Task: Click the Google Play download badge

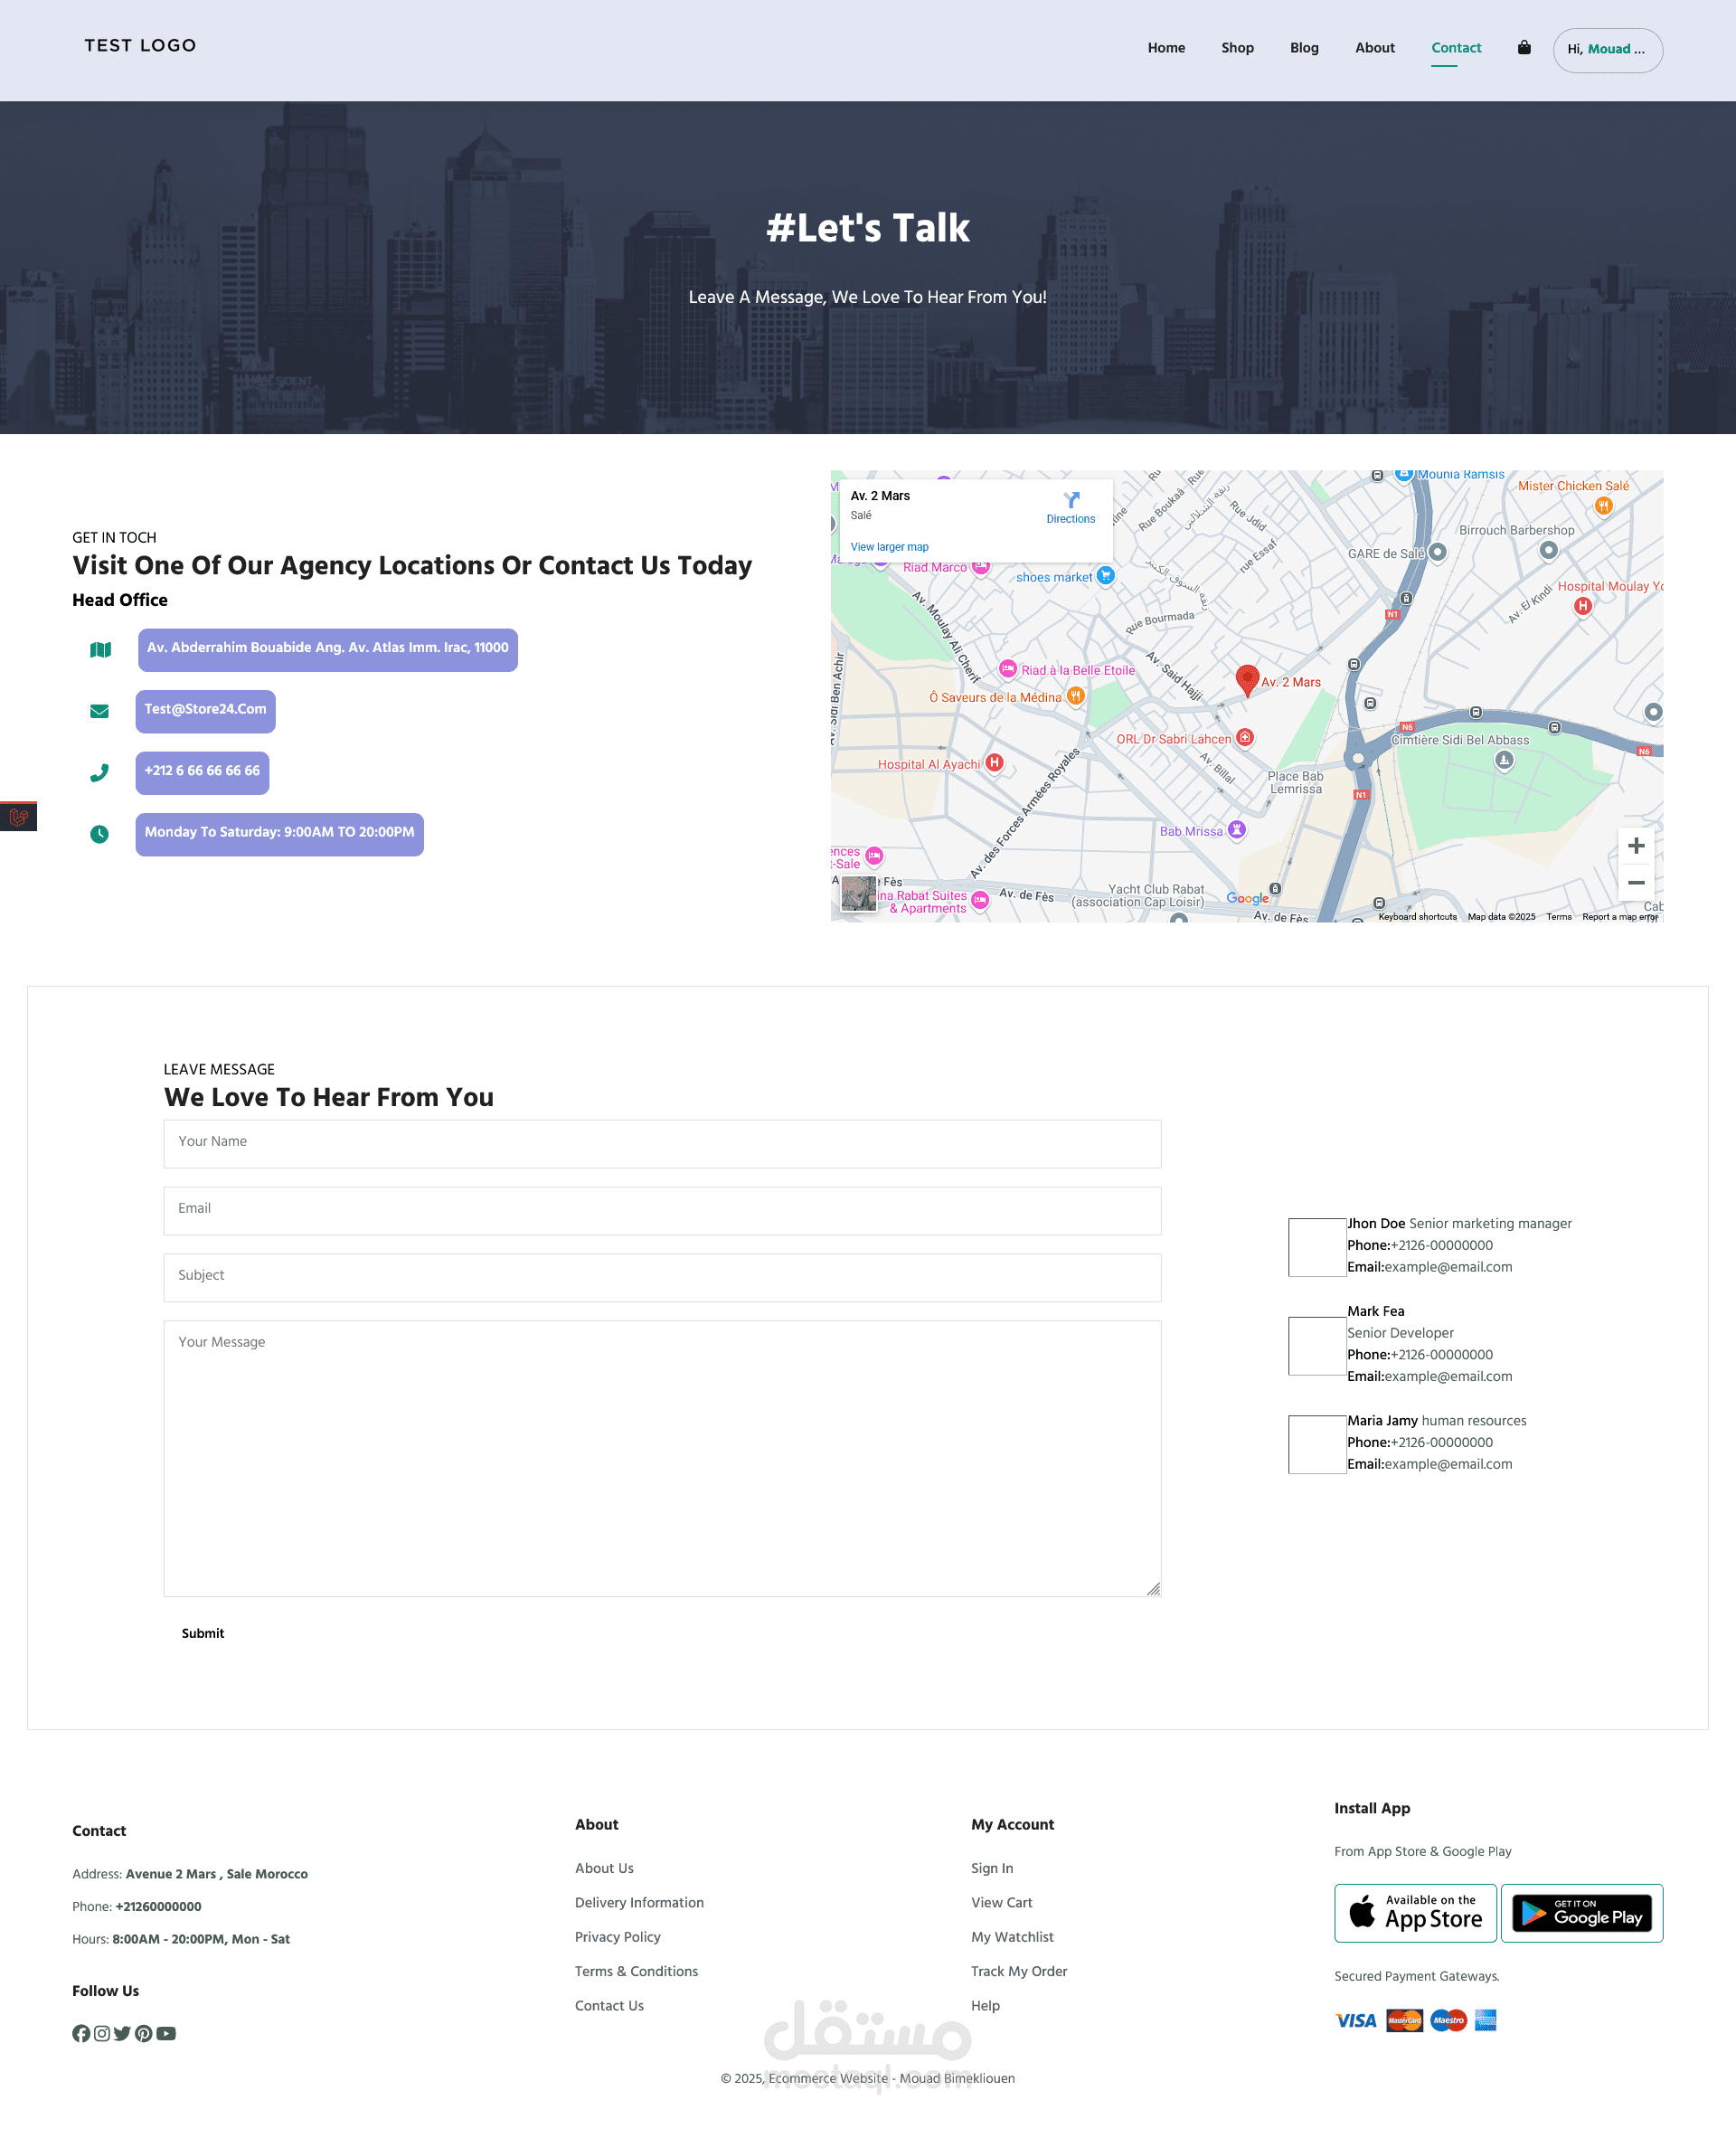Action: 1581,1912
